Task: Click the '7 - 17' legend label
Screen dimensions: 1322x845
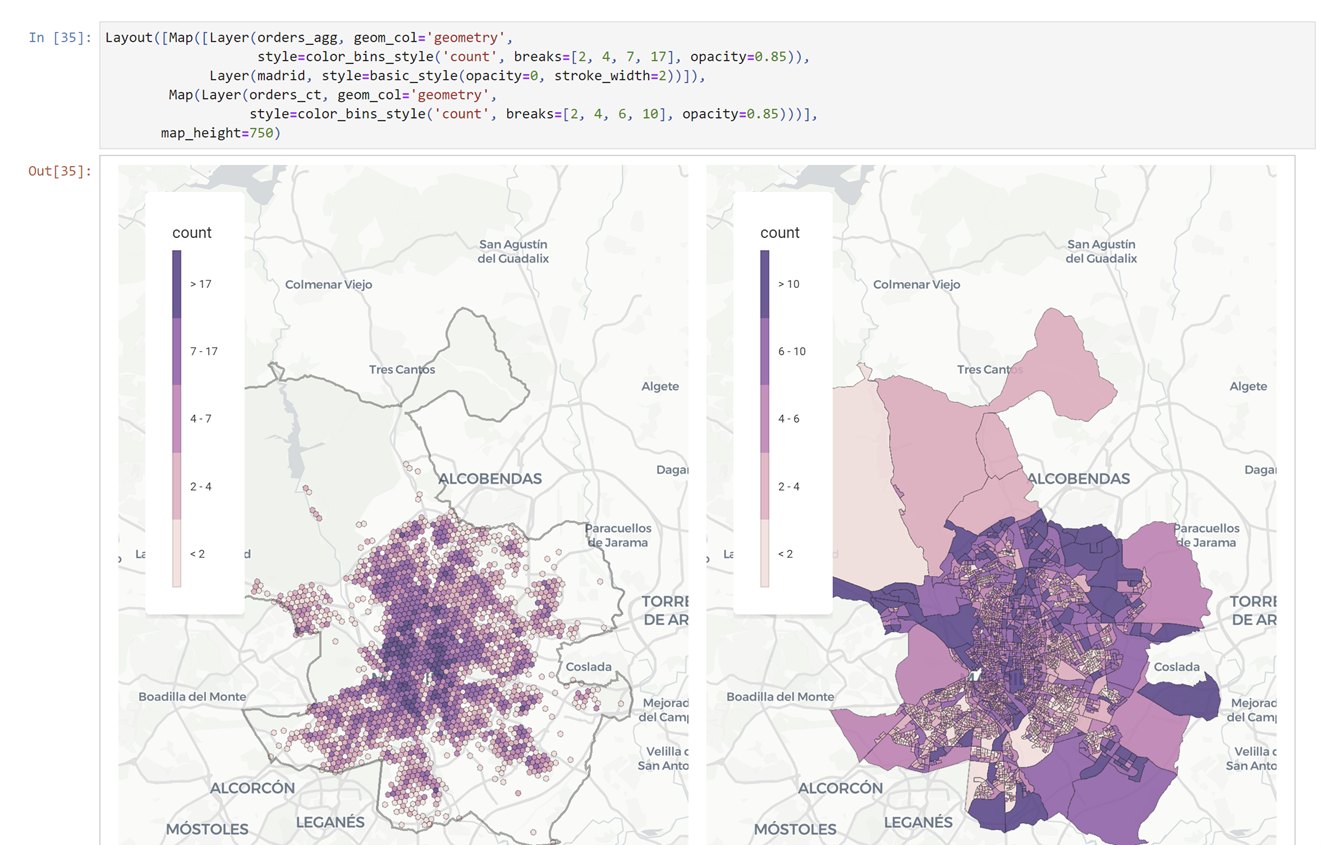Action: 204,351
